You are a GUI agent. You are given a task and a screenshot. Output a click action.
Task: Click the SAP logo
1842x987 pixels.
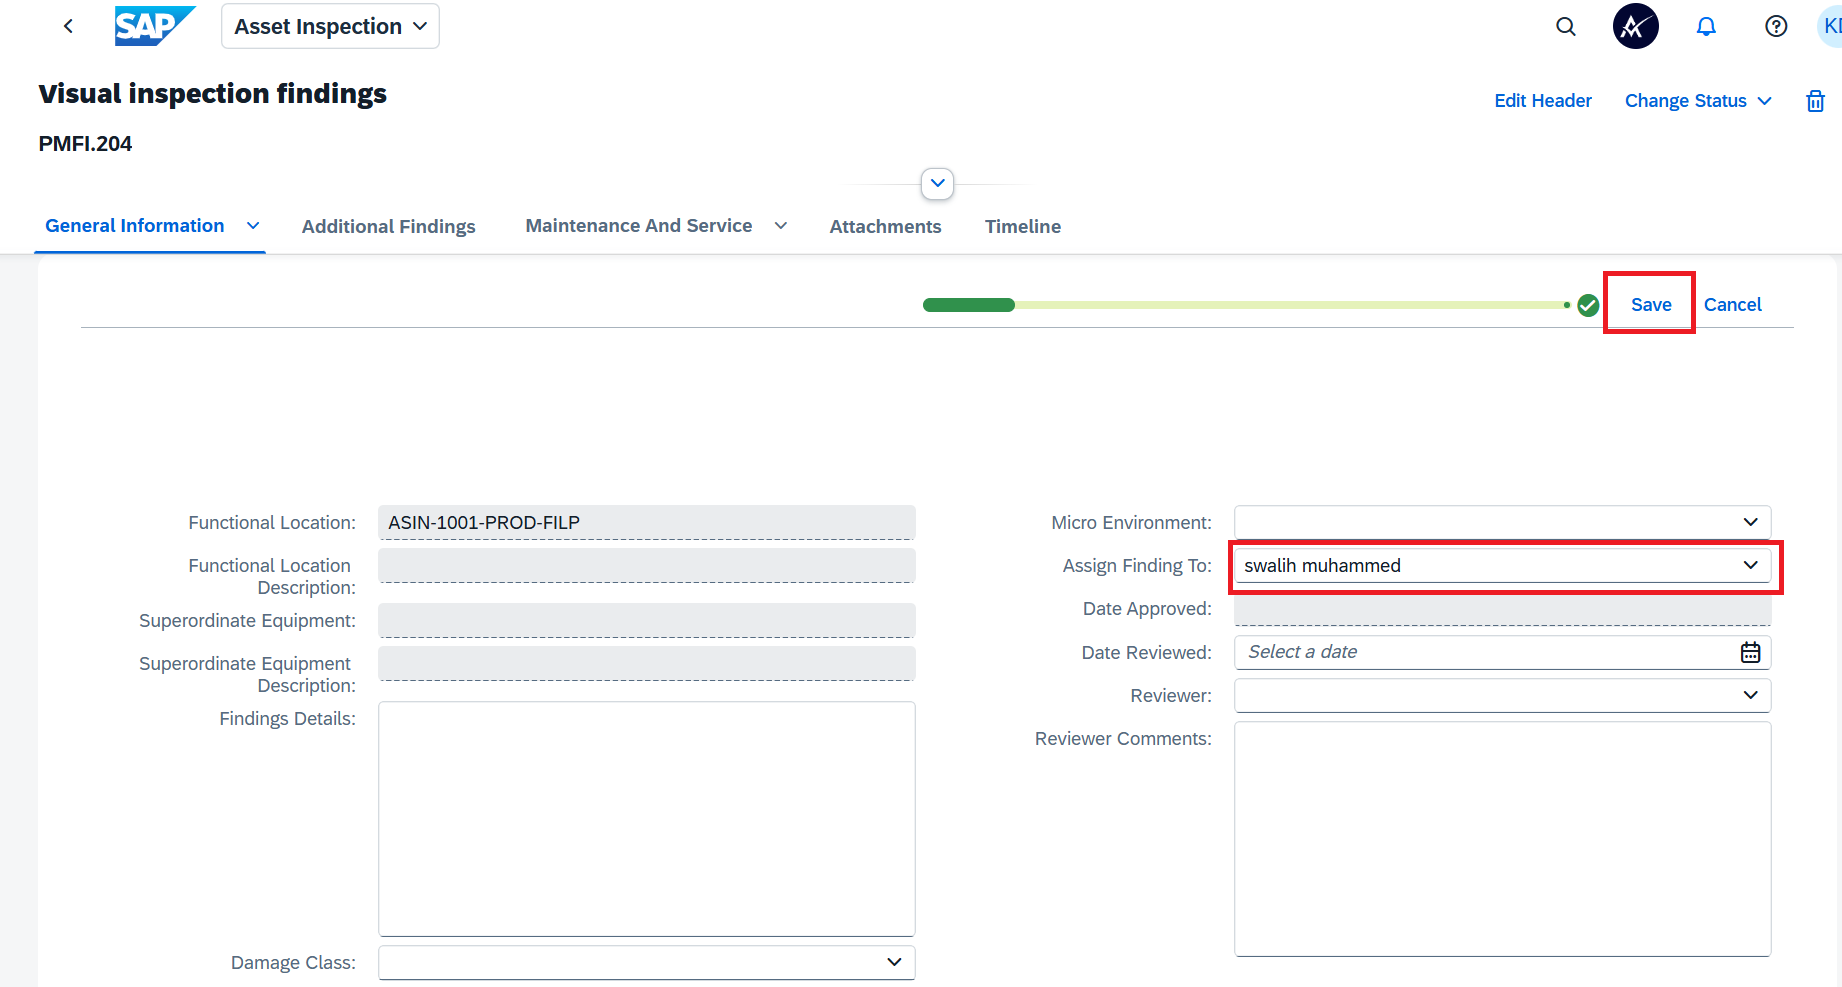pyautogui.click(x=155, y=26)
